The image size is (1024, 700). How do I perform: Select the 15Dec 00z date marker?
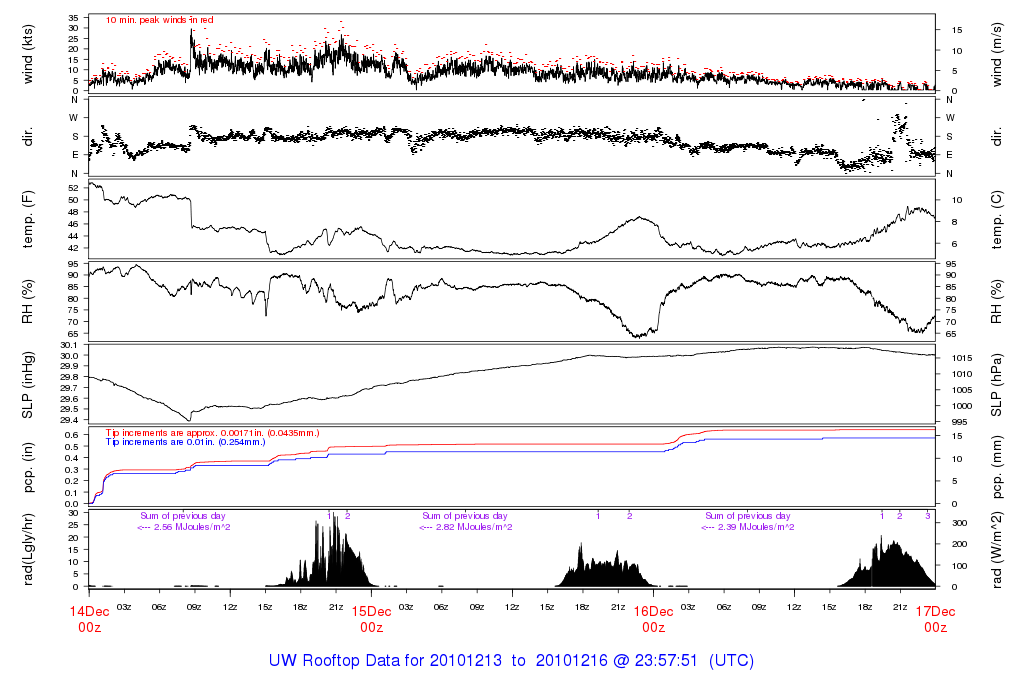pyautogui.click(x=371, y=619)
